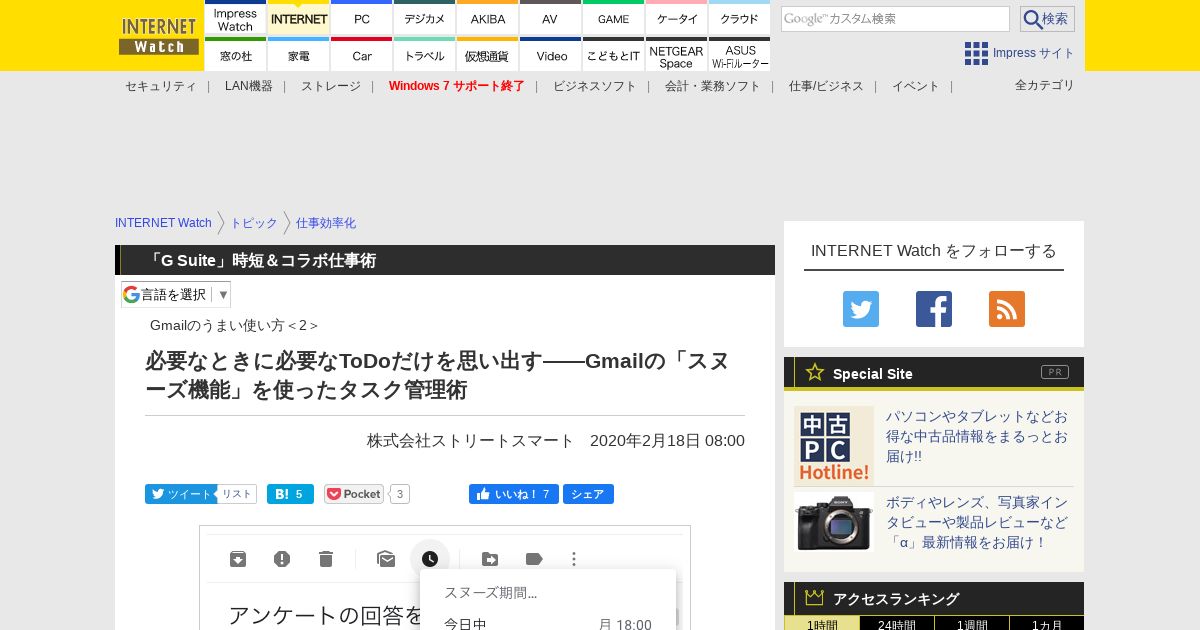Click the 仕事効率化 breadcrumb link
Screen dimensions: 1200x630
(x=326, y=223)
